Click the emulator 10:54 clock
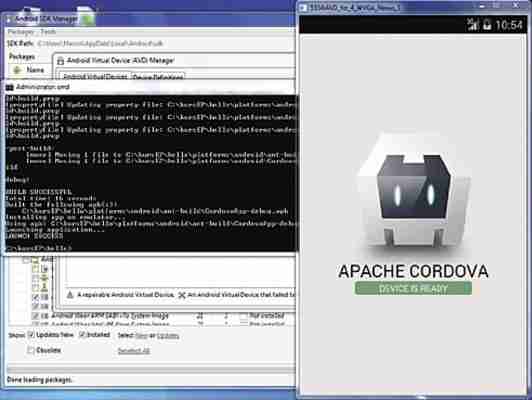 click(509, 25)
